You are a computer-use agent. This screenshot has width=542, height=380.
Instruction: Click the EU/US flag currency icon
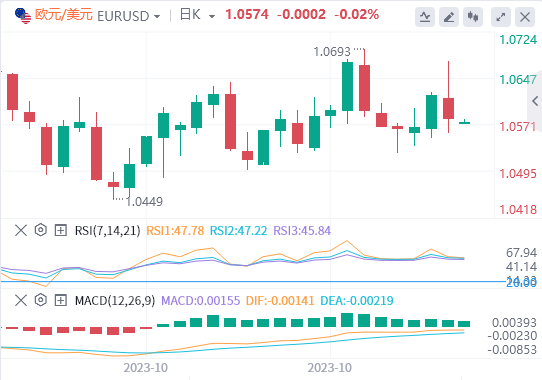tap(23, 16)
